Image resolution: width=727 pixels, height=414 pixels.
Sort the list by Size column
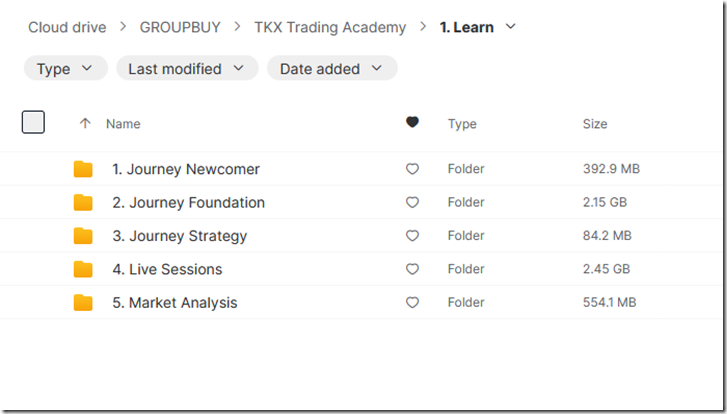(x=594, y=124)
